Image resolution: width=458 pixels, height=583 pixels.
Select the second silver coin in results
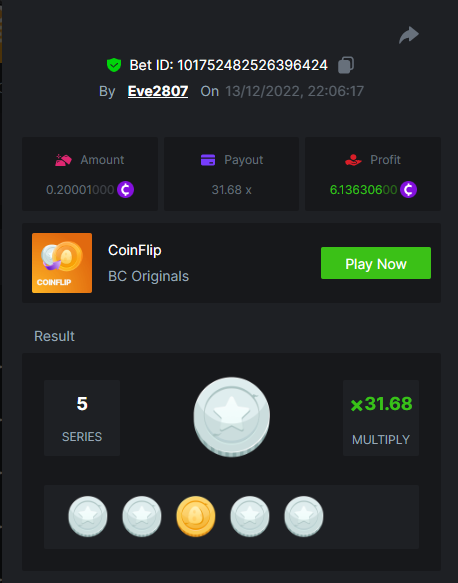142,516
